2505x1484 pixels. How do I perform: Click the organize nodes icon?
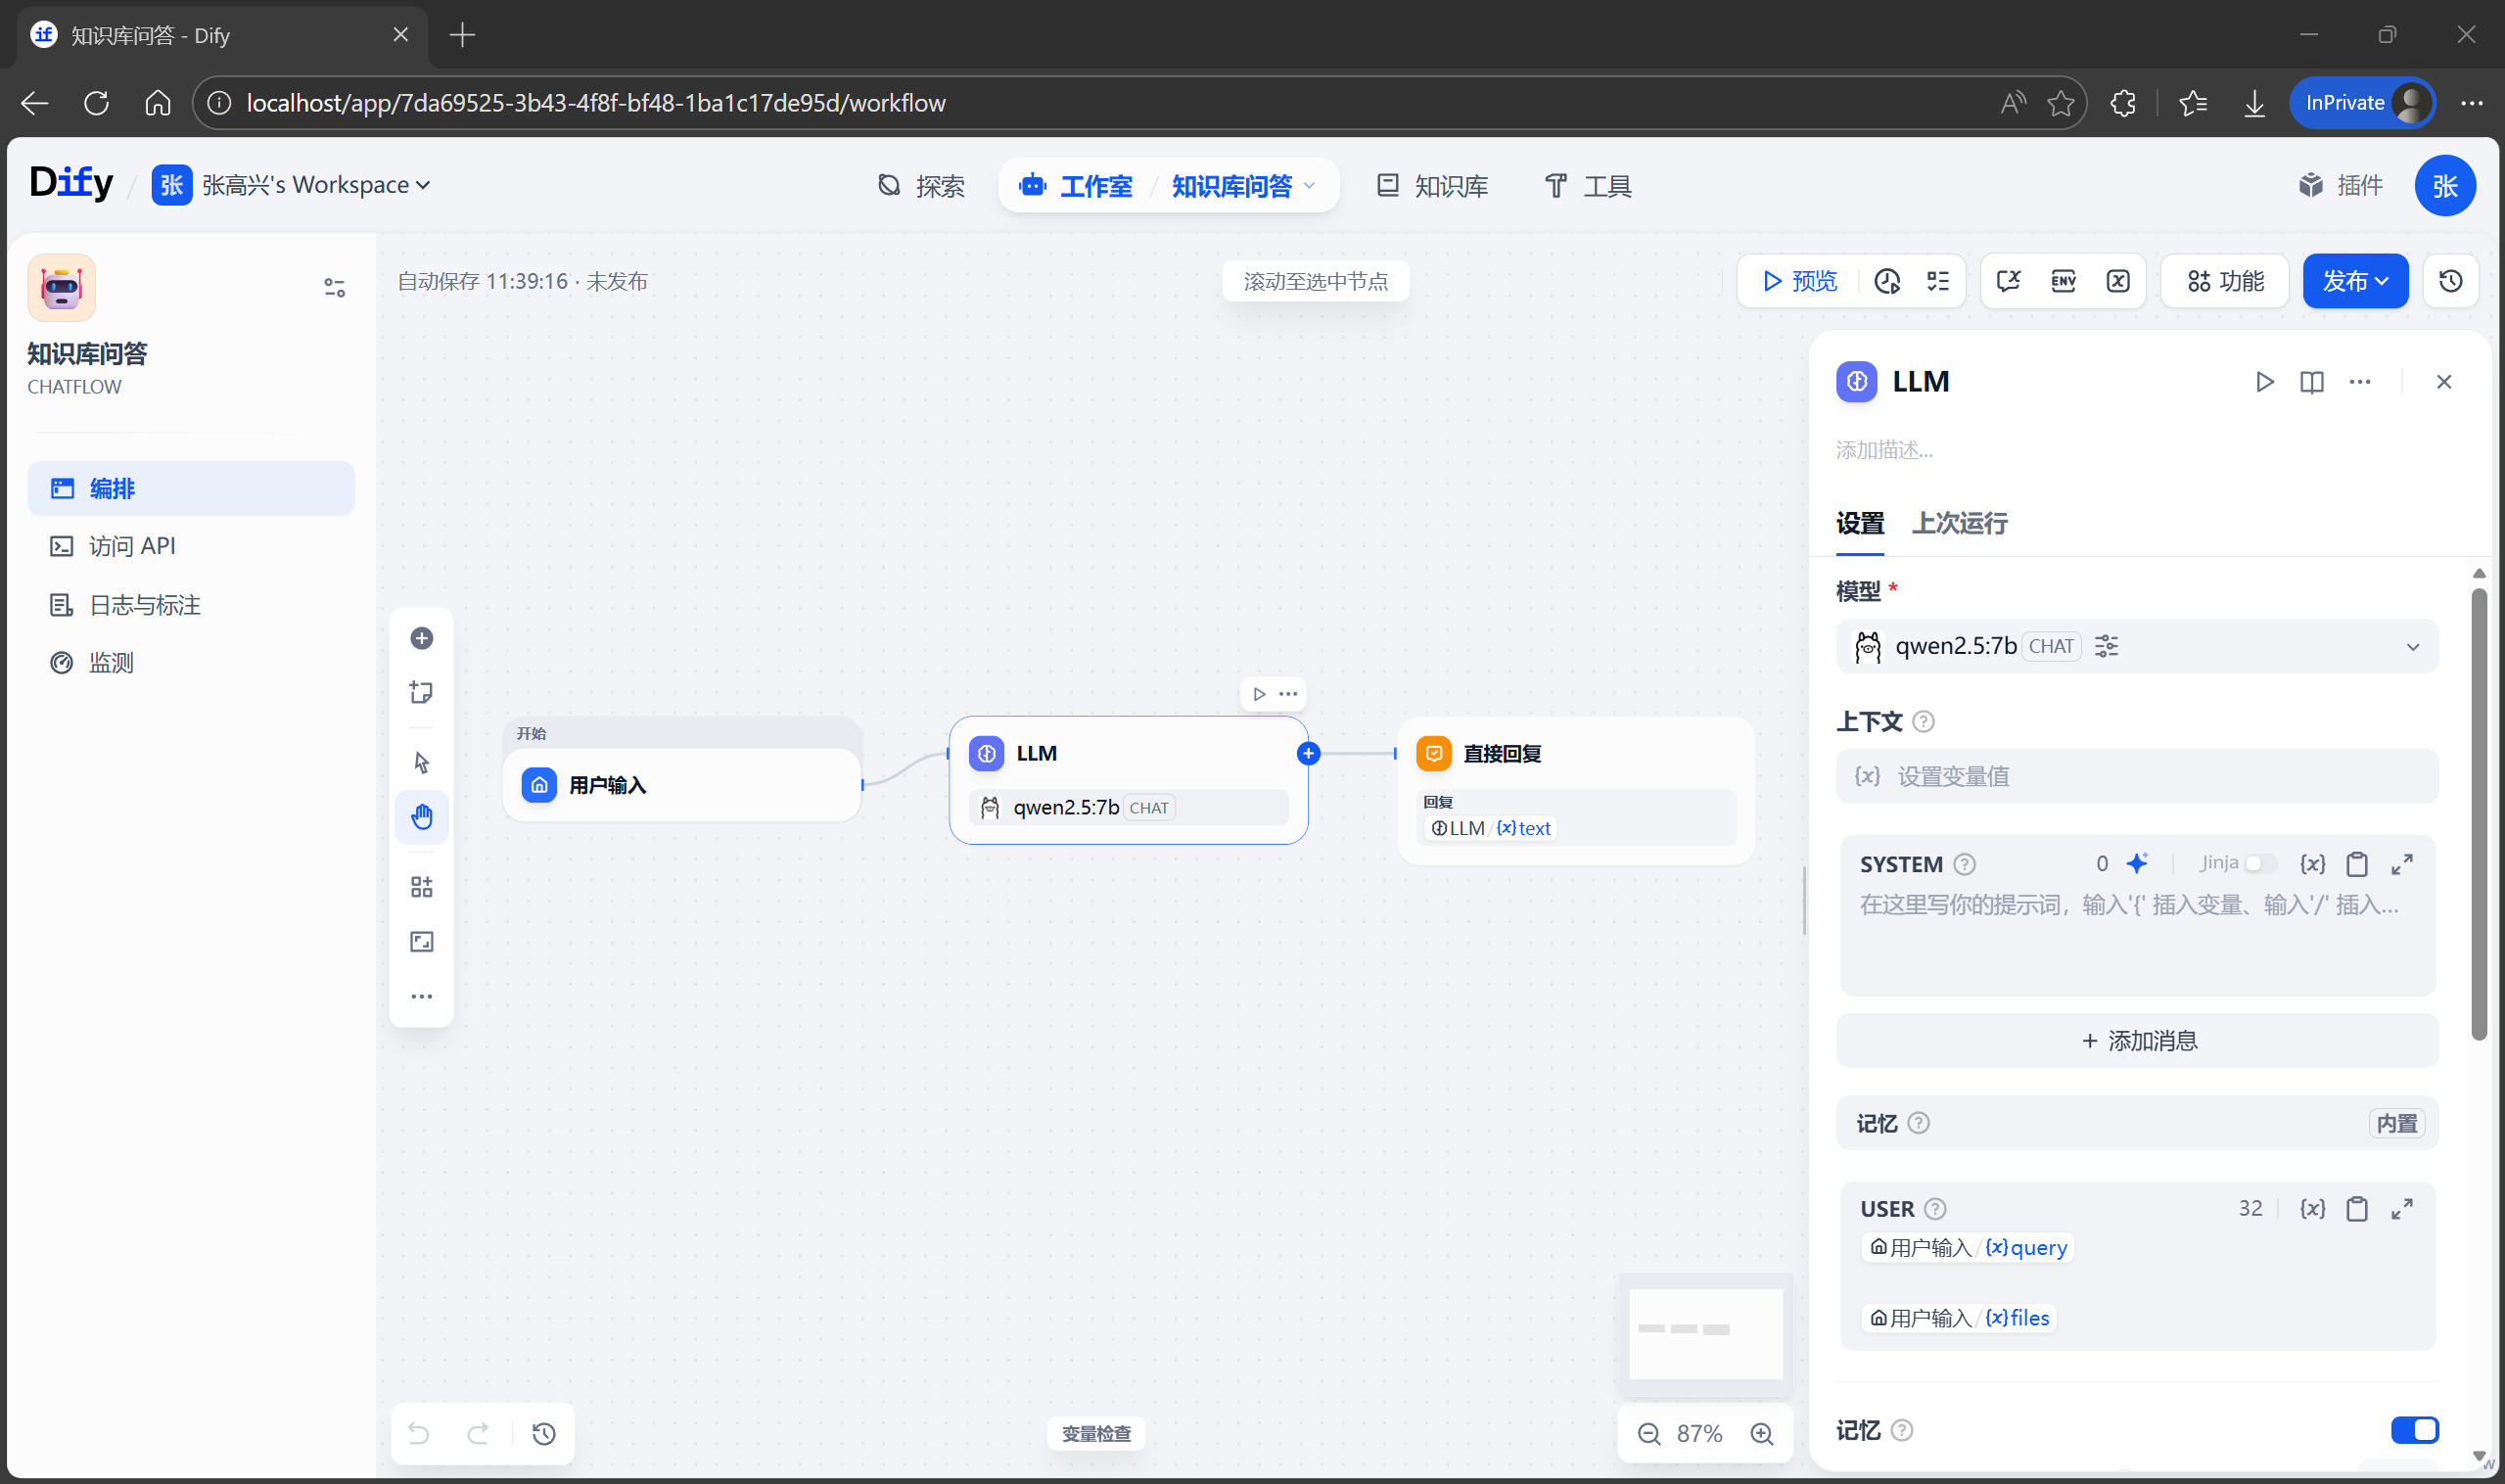coord(421,887)
